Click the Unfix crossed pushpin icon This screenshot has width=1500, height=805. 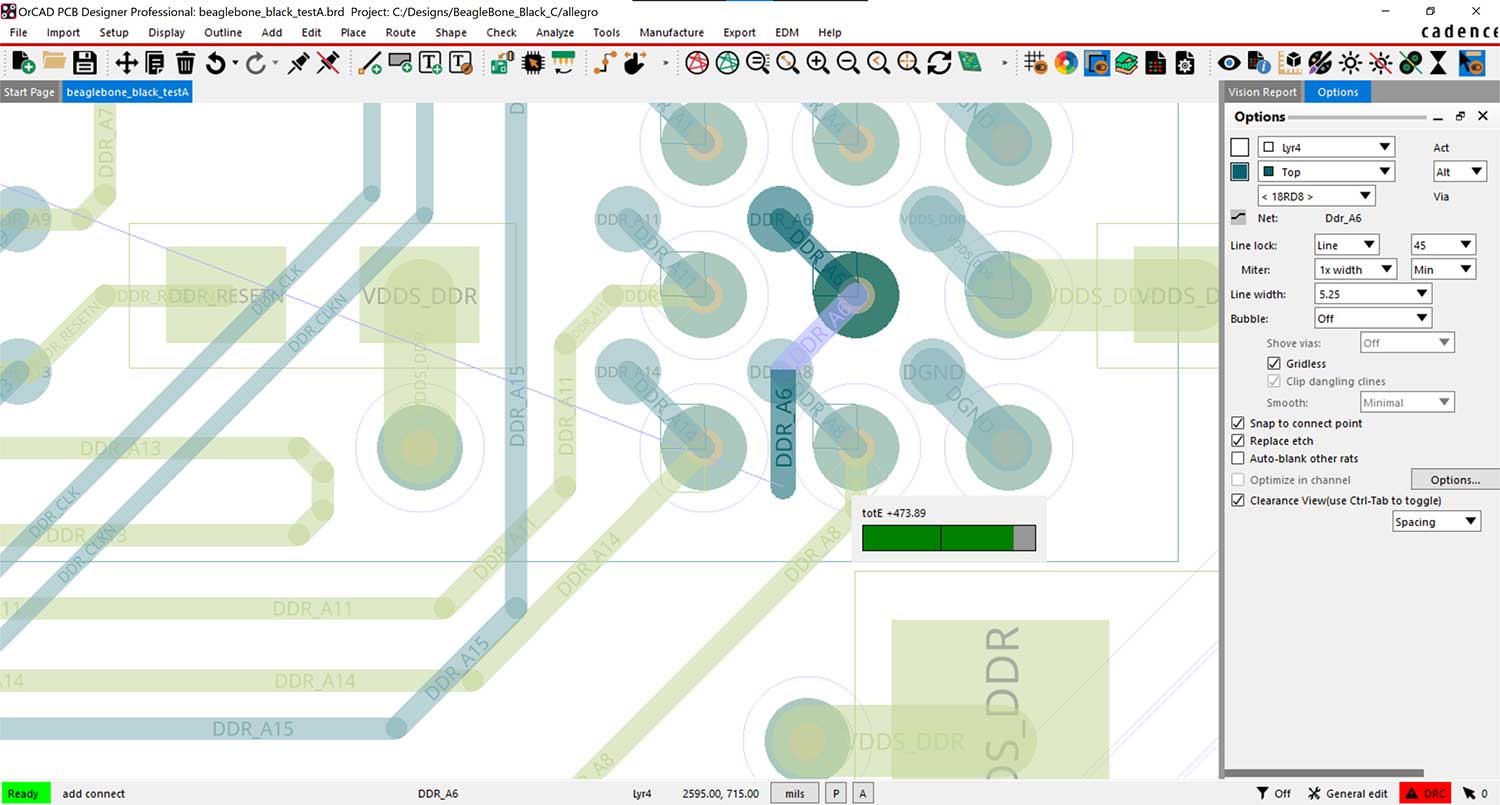click(x=327, y=63)
